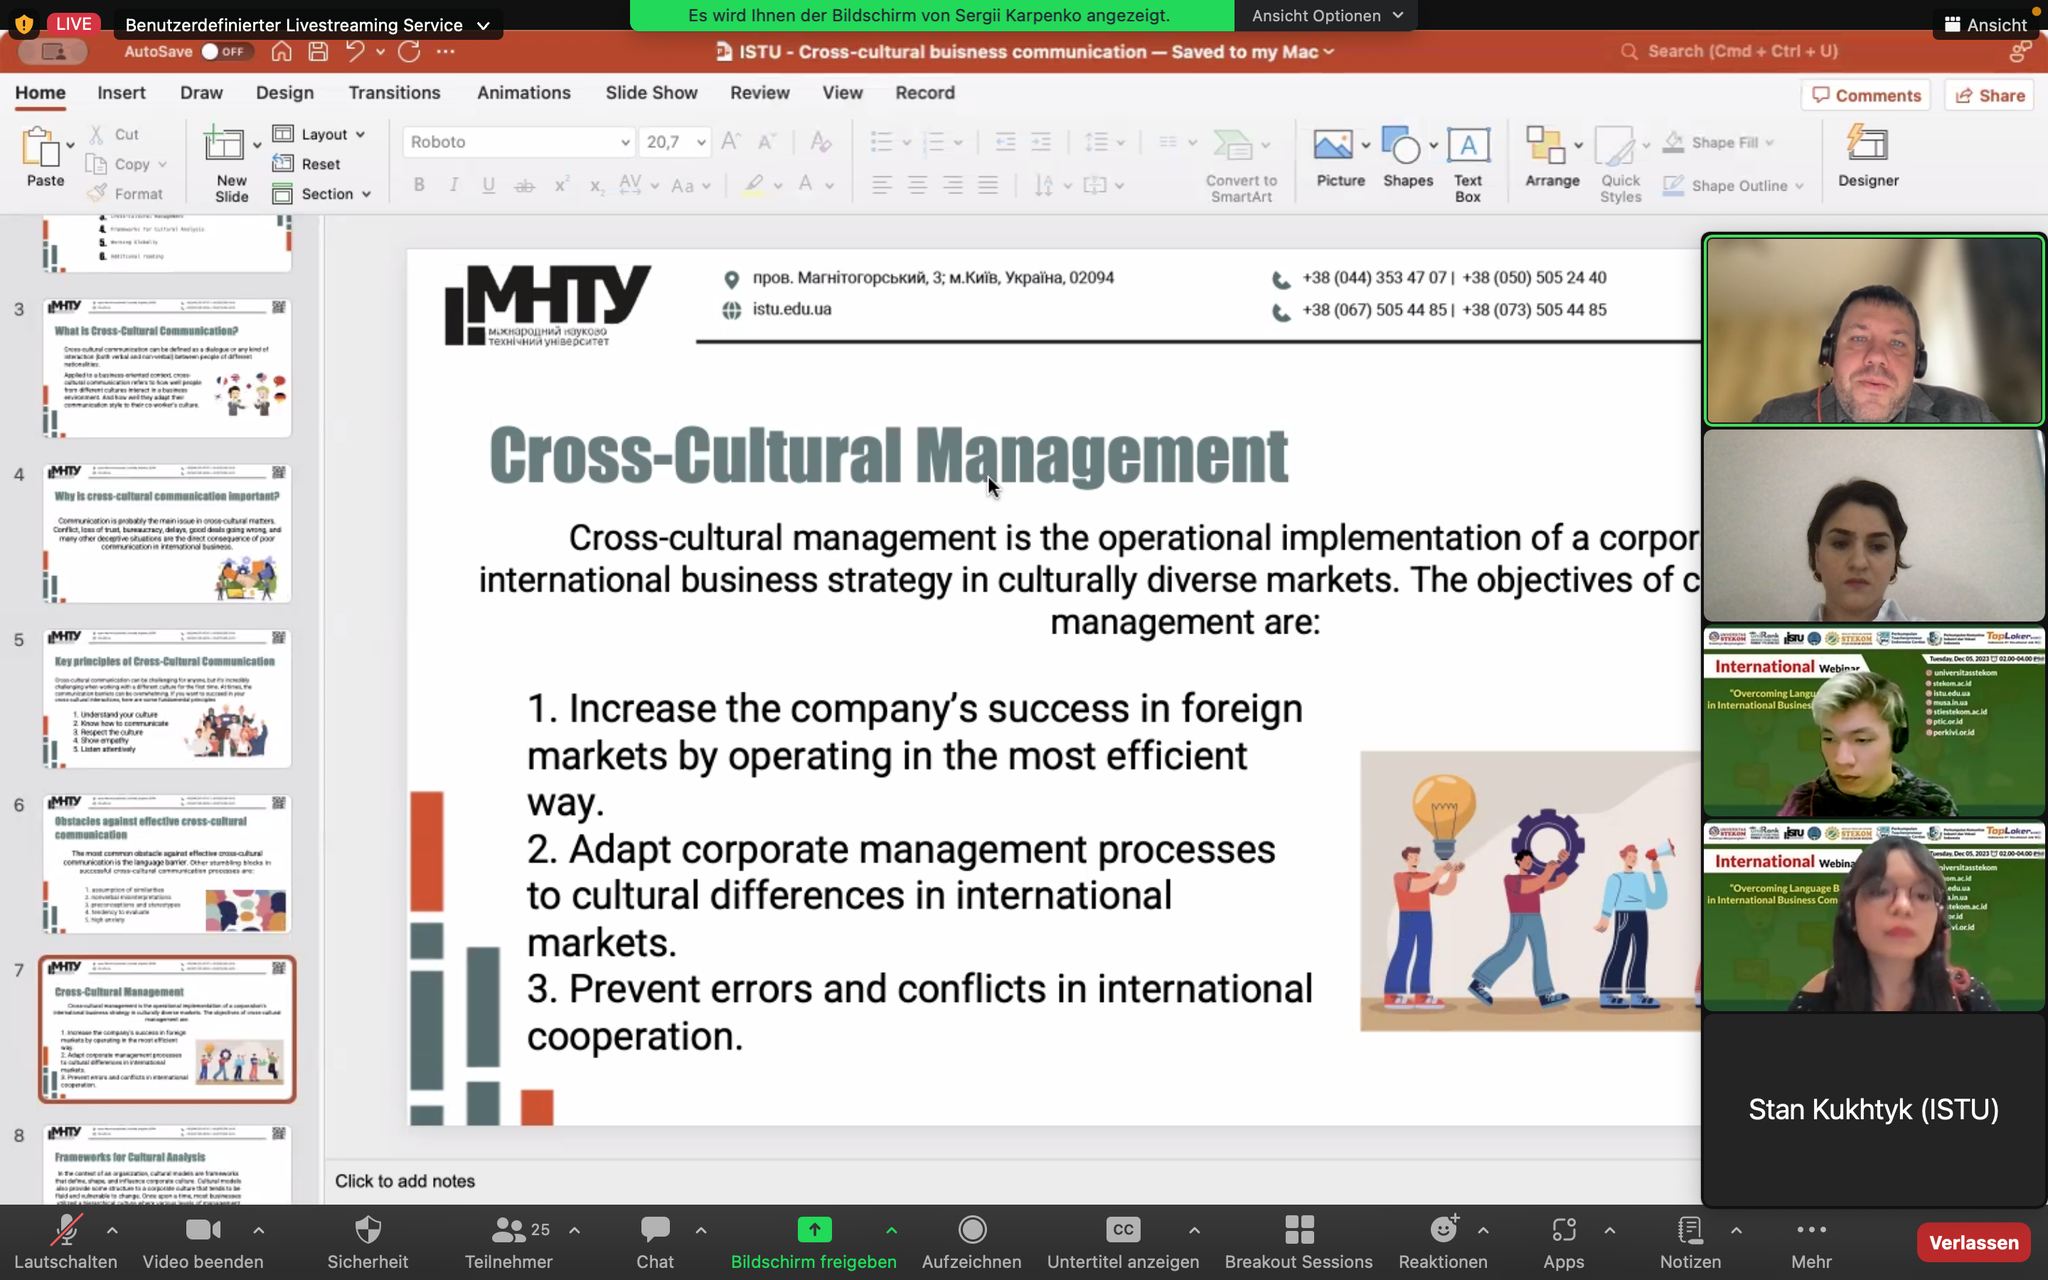2048x1280 pixels.
Task: Click the Reset slide button
Action: tap(307, 164)
